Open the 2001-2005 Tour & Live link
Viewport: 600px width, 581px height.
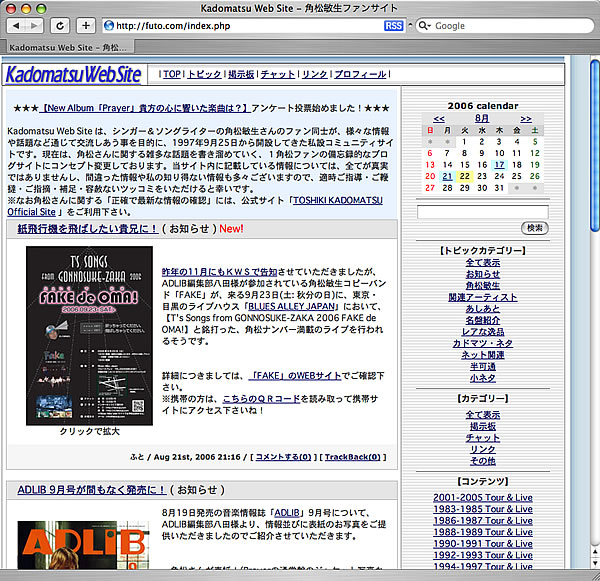tap(482, 498)
